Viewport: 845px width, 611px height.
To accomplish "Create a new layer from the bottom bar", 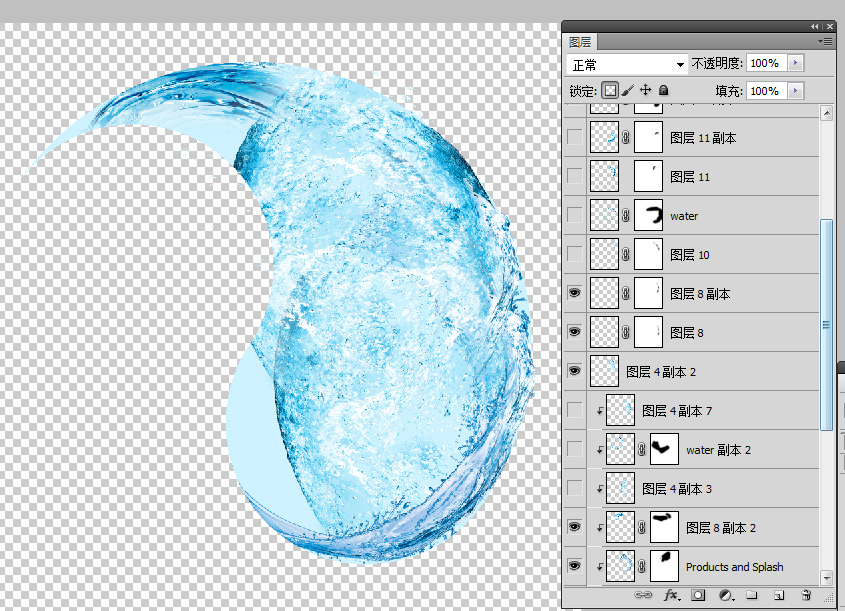I will pyautogui.click(x=779, y=595).
